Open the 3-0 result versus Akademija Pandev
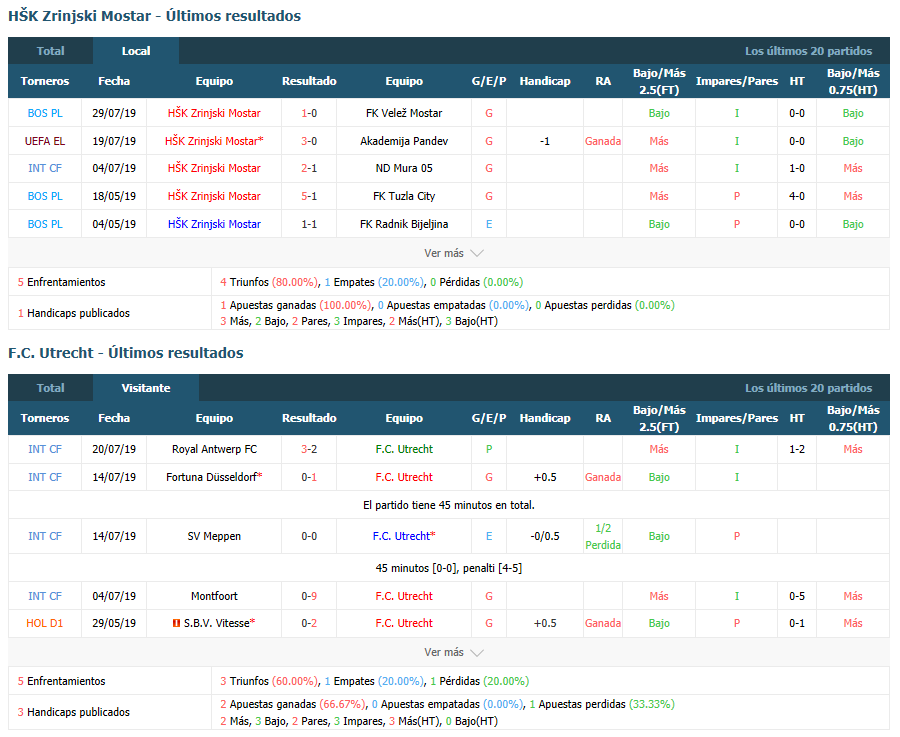 [x=309, y=141]
